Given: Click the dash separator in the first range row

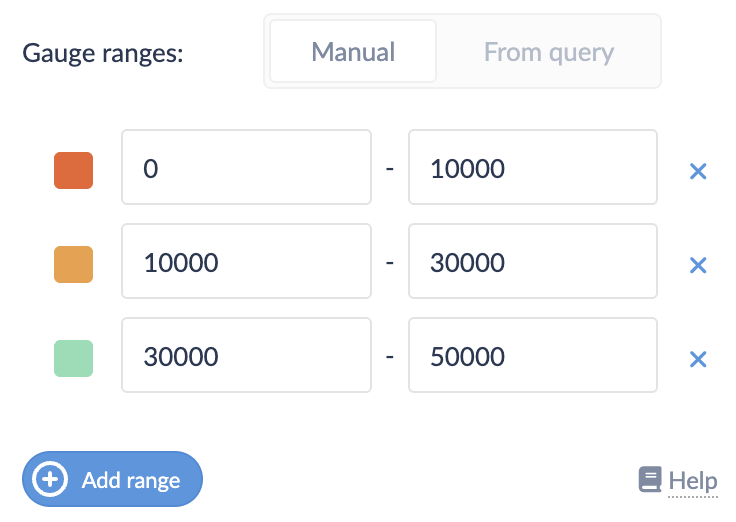Looking at the screenshot, I should 390,168.
